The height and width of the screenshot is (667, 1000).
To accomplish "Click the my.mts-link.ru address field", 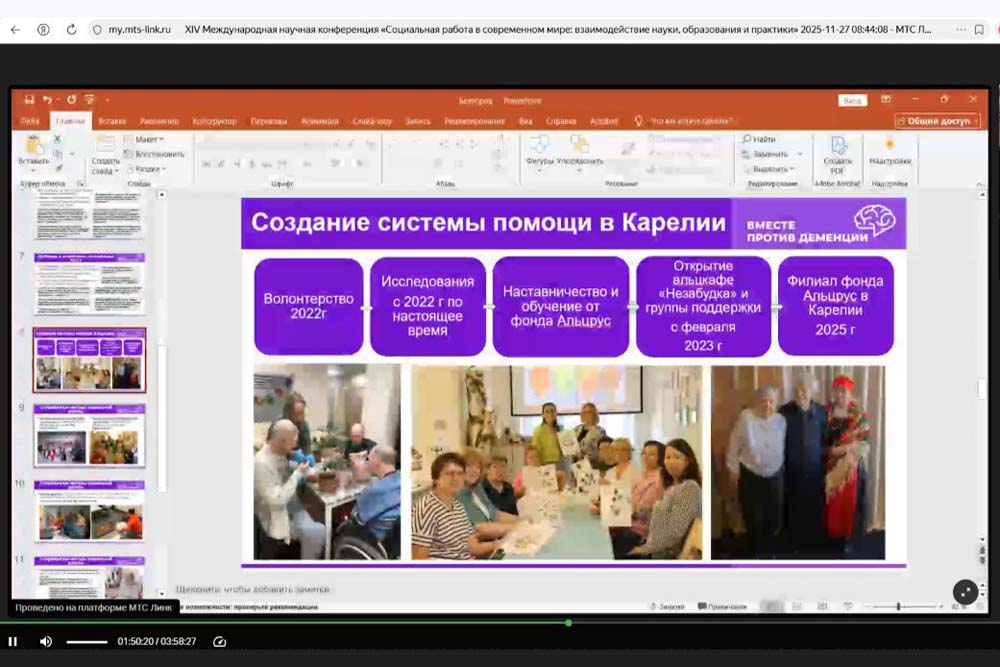I will point(138,30).
